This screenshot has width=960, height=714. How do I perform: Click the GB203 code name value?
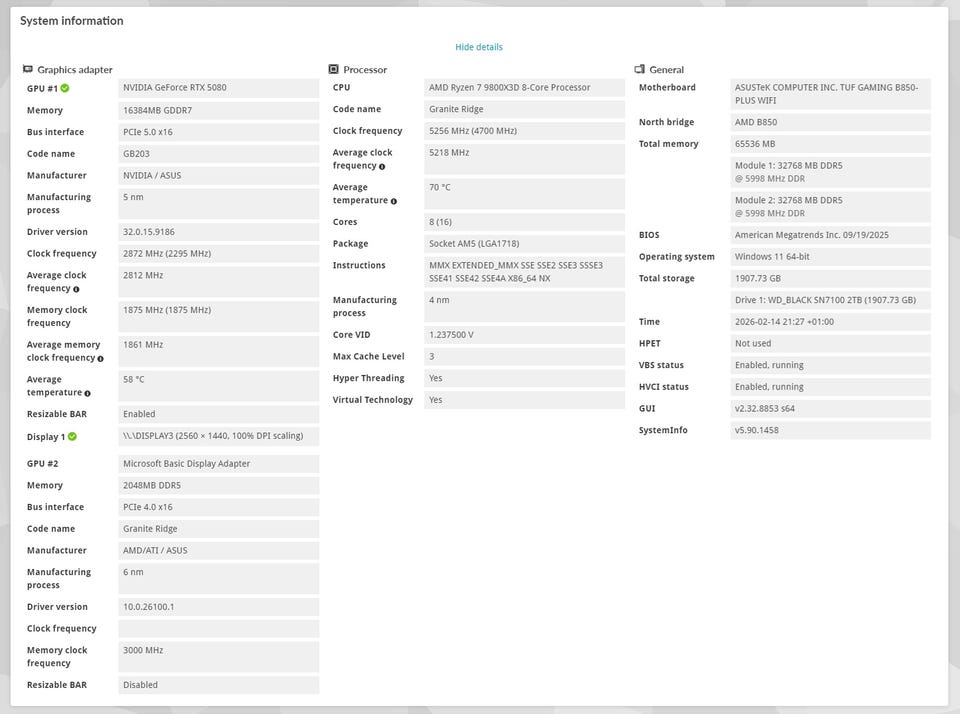pyautogui.click(x=219, y=154)
